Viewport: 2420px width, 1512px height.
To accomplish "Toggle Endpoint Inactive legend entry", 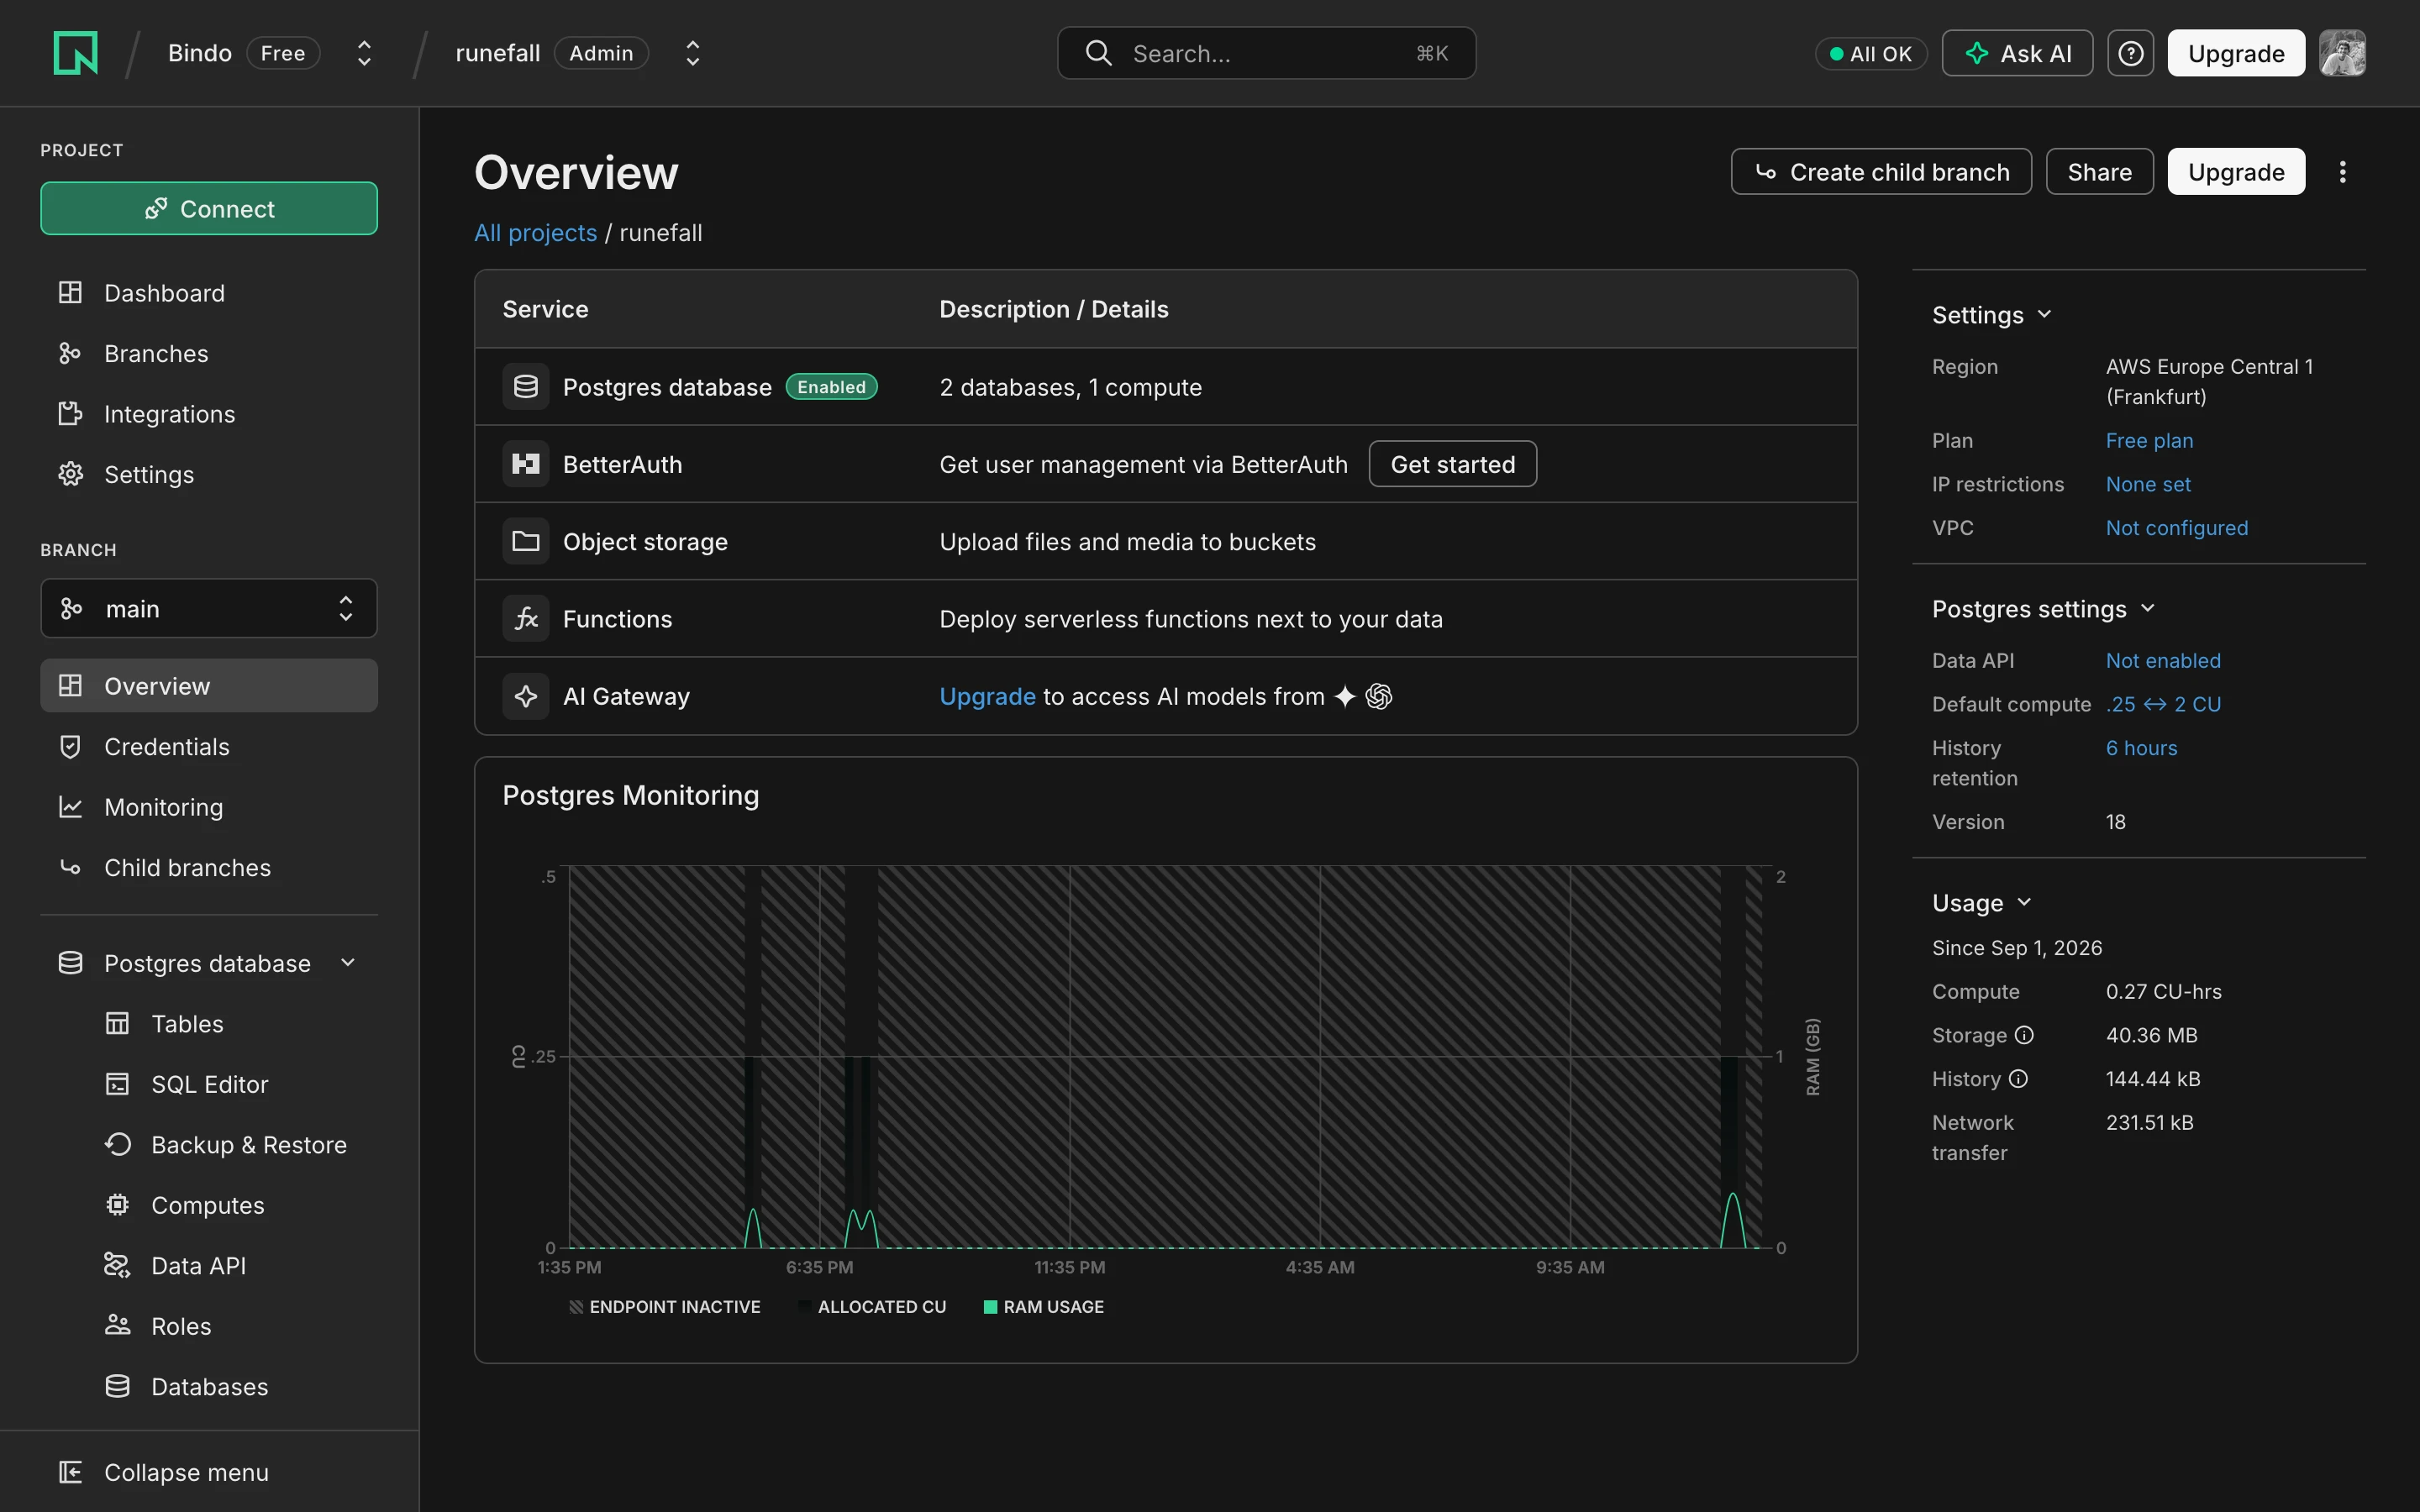I will coord(665,1307).
